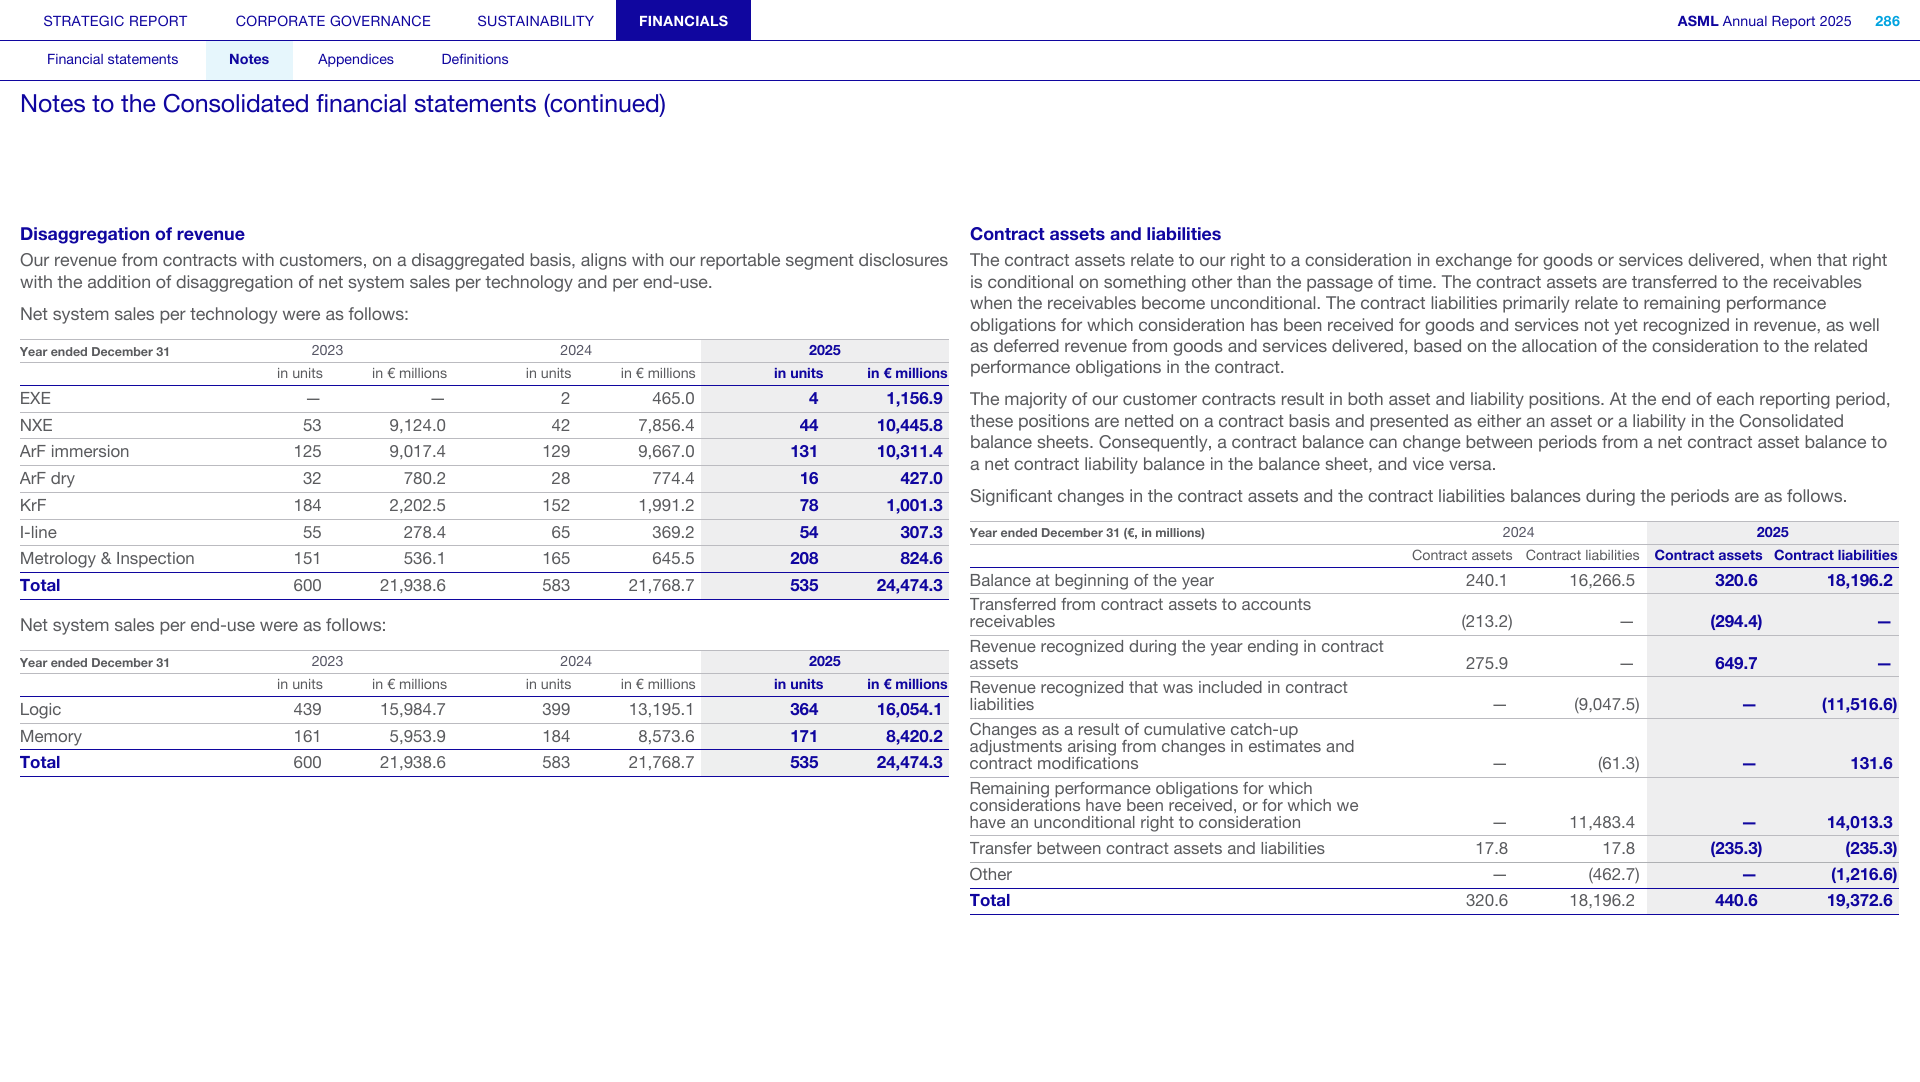Click the value (294.4)

tap(1736, 622)
